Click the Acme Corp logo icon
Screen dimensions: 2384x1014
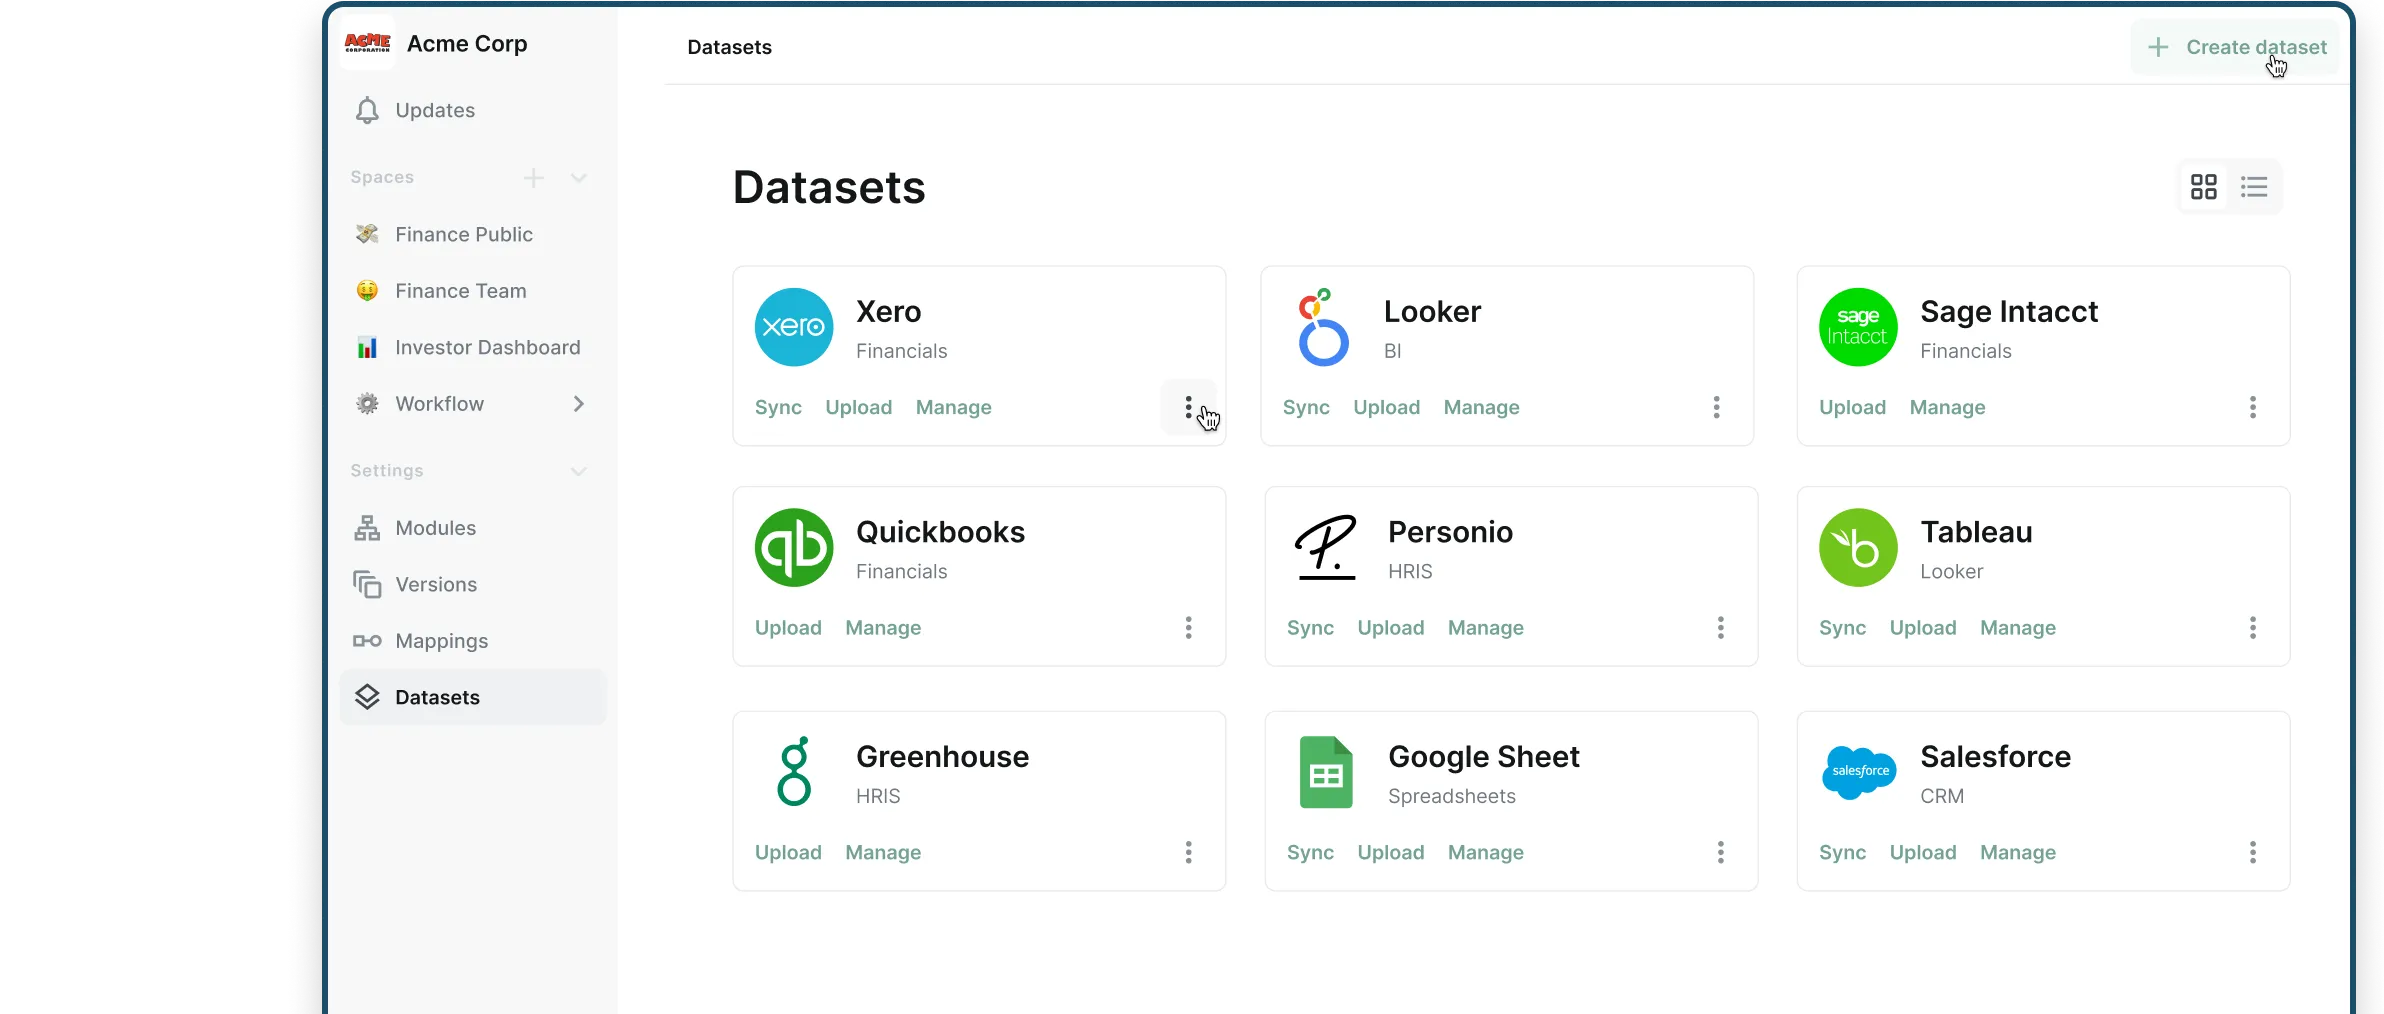click(x=367, y=44)
